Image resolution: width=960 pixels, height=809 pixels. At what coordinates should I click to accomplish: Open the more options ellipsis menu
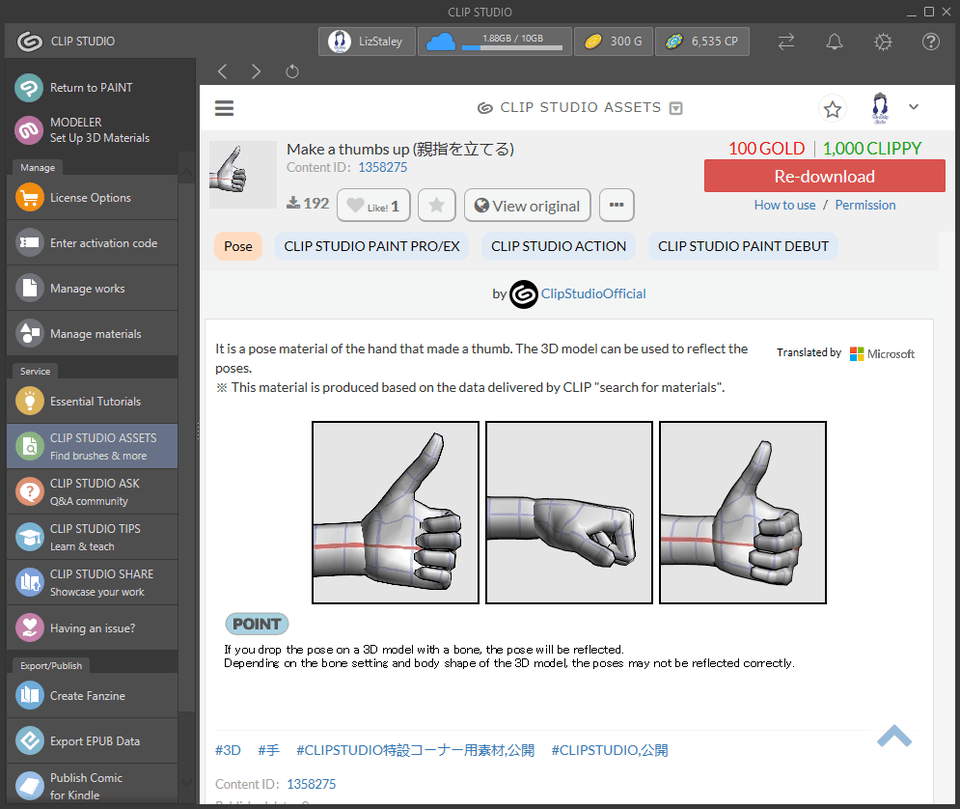pos(616,205)
